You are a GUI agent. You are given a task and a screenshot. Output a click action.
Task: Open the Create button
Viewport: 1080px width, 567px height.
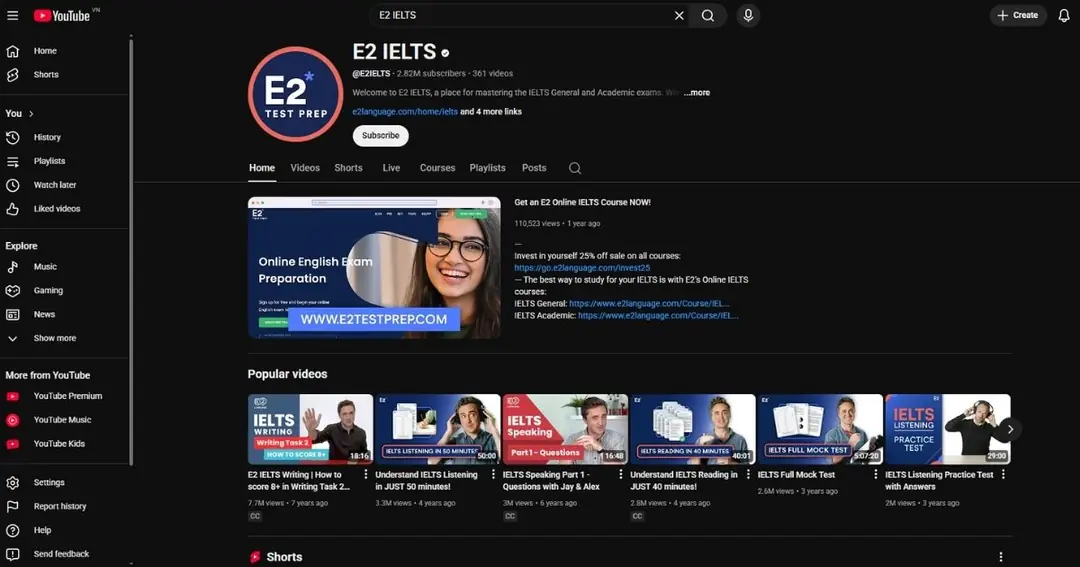click(x=1018, y=15)
